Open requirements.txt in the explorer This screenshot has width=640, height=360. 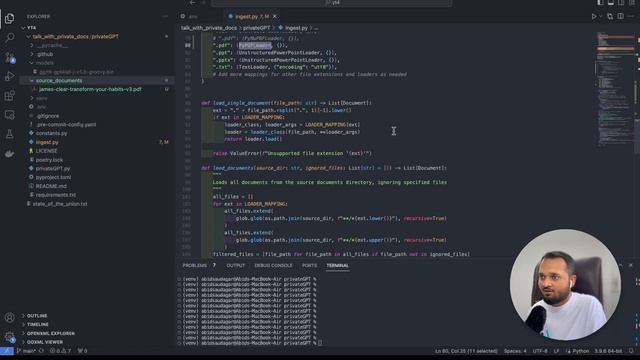point(56,195)
